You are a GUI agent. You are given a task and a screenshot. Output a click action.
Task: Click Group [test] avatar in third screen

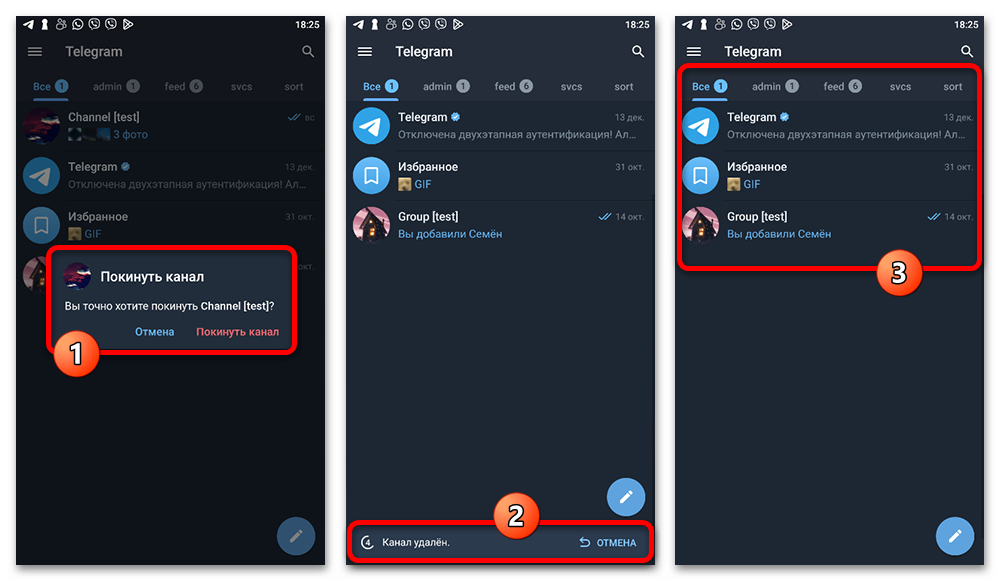pos(700,225)
